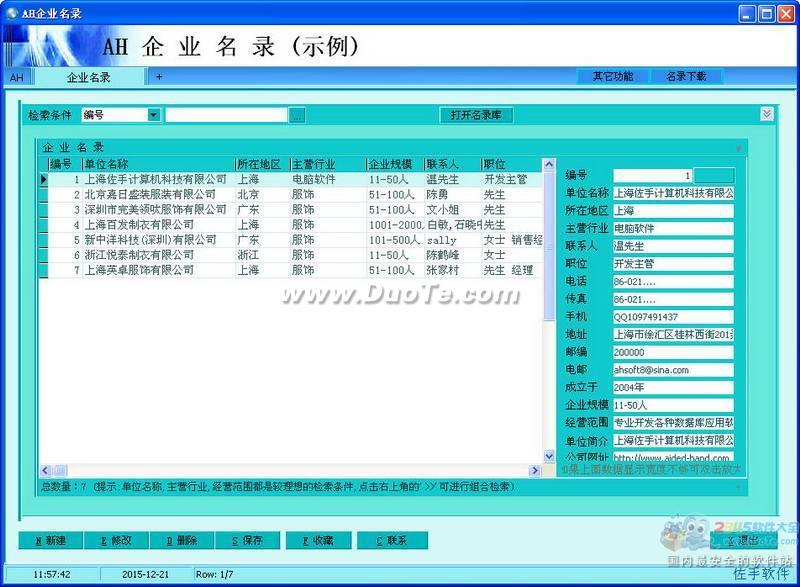Select the AH tab
This screenshot has width=800, height=587.
tap(17, 78)
